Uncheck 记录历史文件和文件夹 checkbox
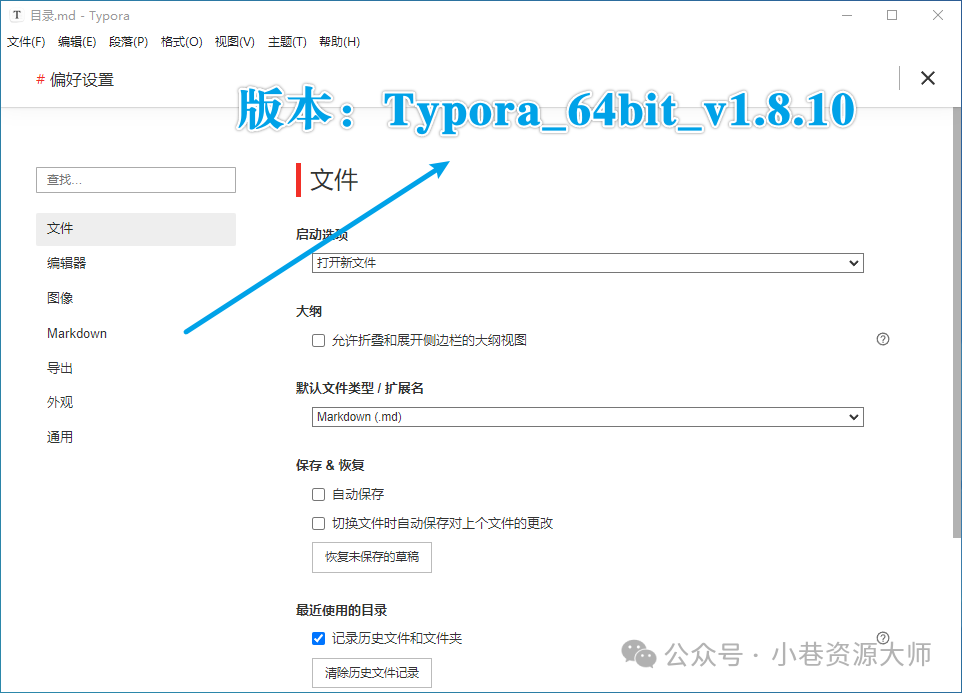This screenshot has height=693, width=962. coord(318,638)
